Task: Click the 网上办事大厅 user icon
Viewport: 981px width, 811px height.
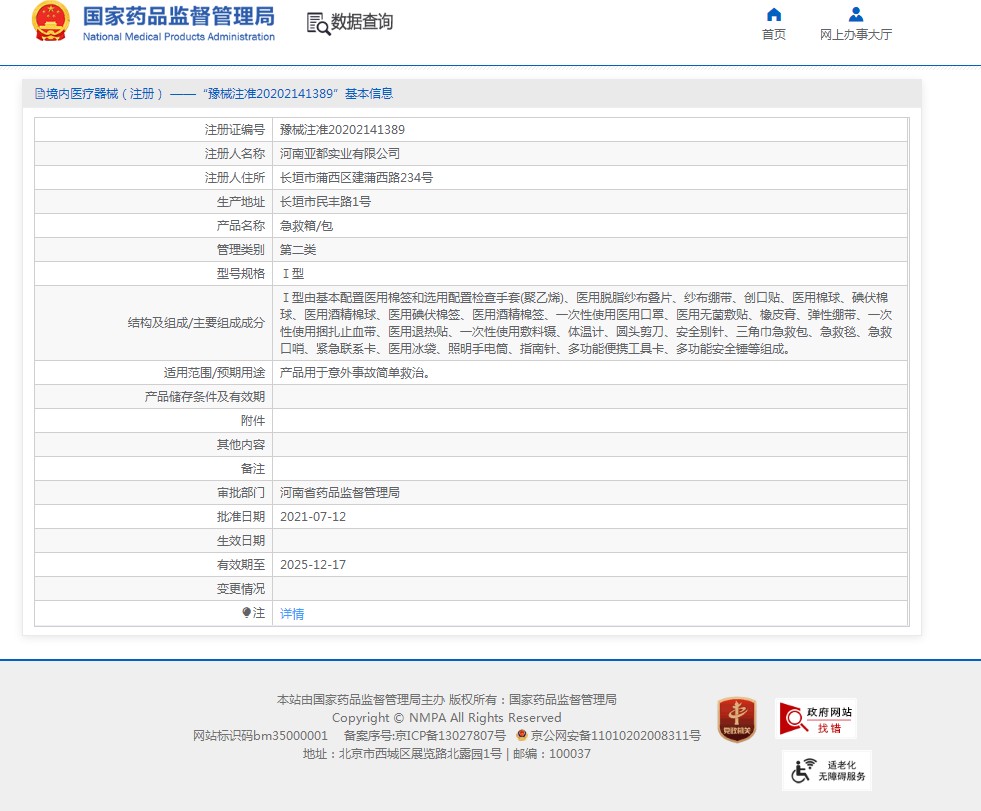Action: pyautogui.click(x=856, y=14)
